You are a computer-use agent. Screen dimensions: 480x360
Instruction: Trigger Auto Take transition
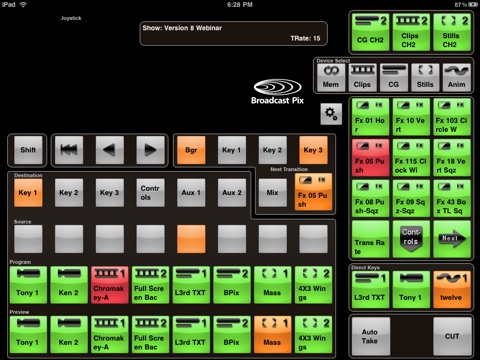(x=370, y=336)
